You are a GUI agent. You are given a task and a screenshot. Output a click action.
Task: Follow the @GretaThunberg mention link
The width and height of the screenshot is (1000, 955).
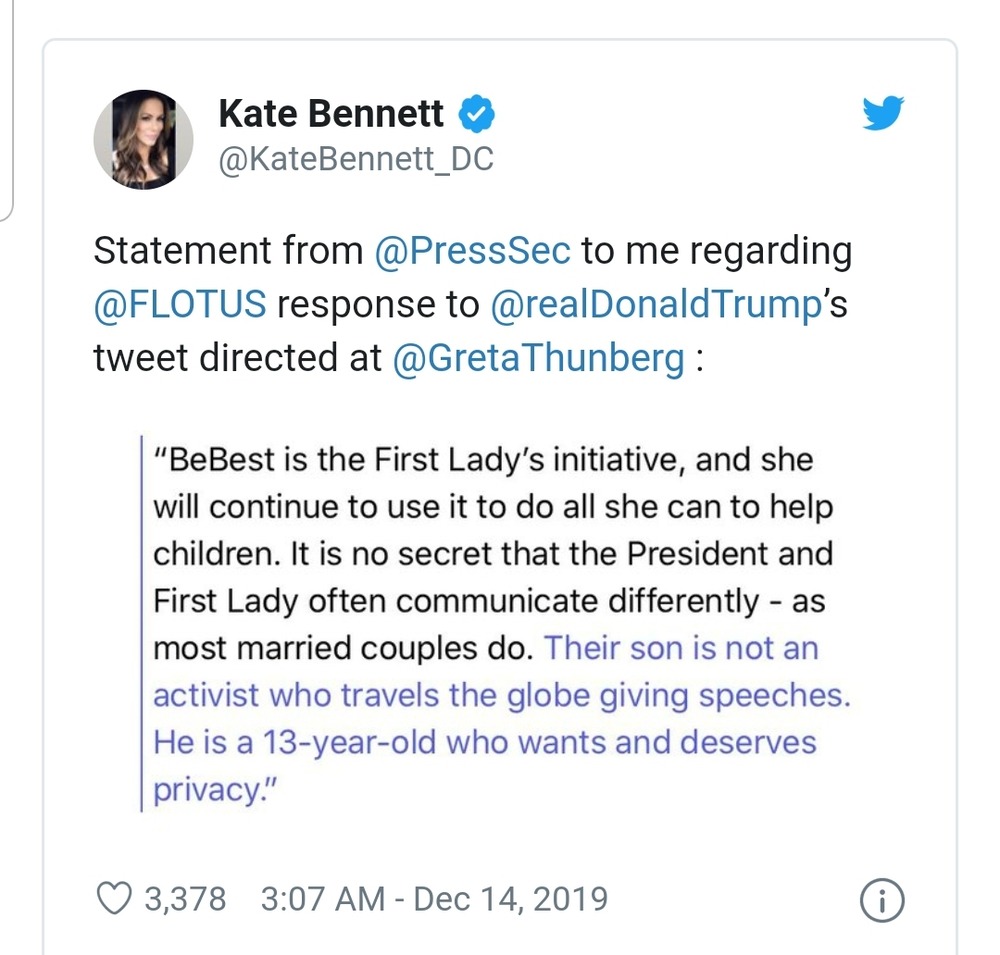click(x=539, y=358)
